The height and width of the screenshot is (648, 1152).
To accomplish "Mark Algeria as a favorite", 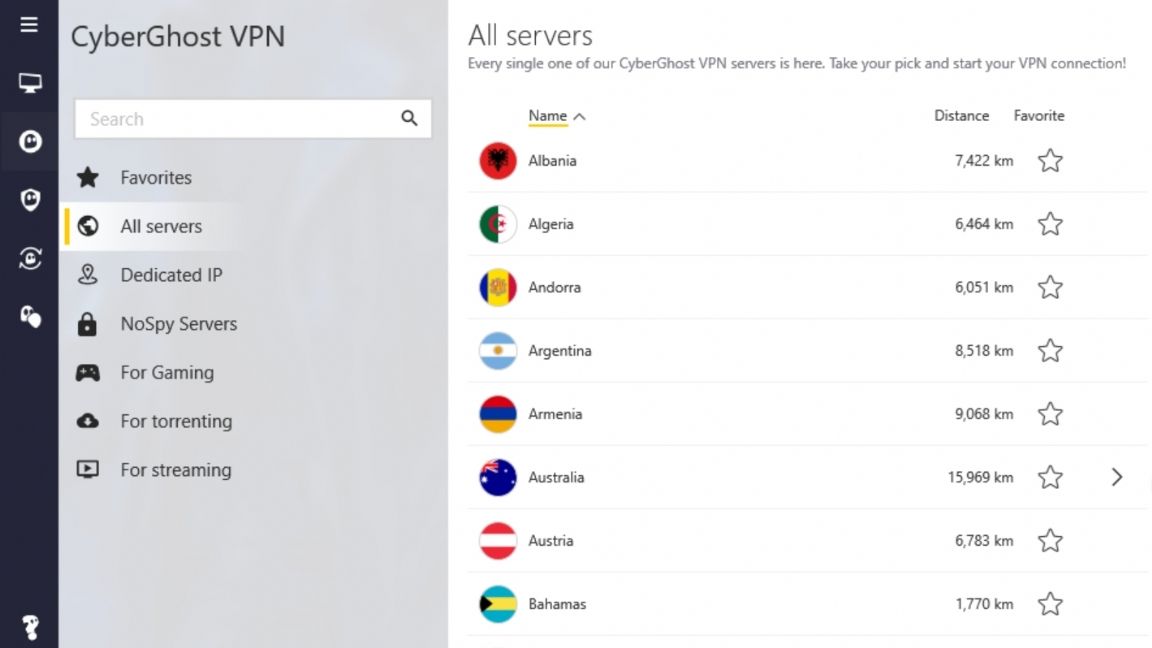I will click(x=1050, y=224).
